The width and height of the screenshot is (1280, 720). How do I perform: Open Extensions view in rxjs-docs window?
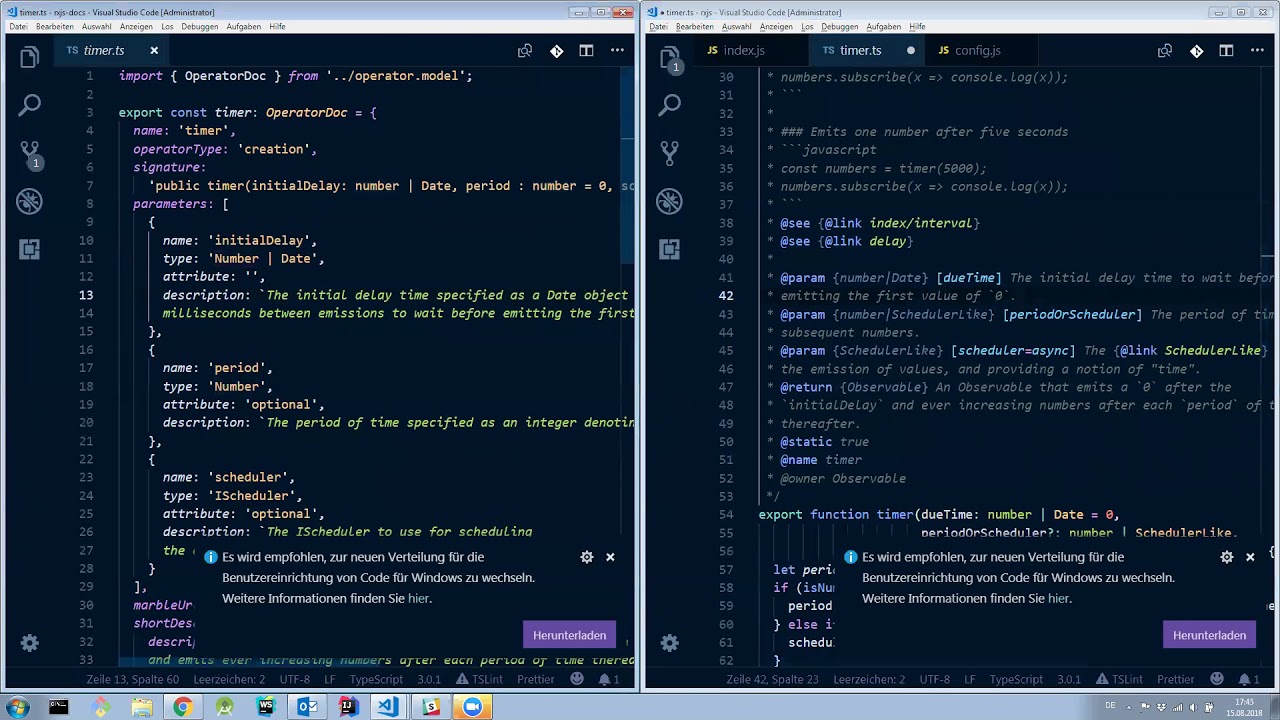coord(29,249)
